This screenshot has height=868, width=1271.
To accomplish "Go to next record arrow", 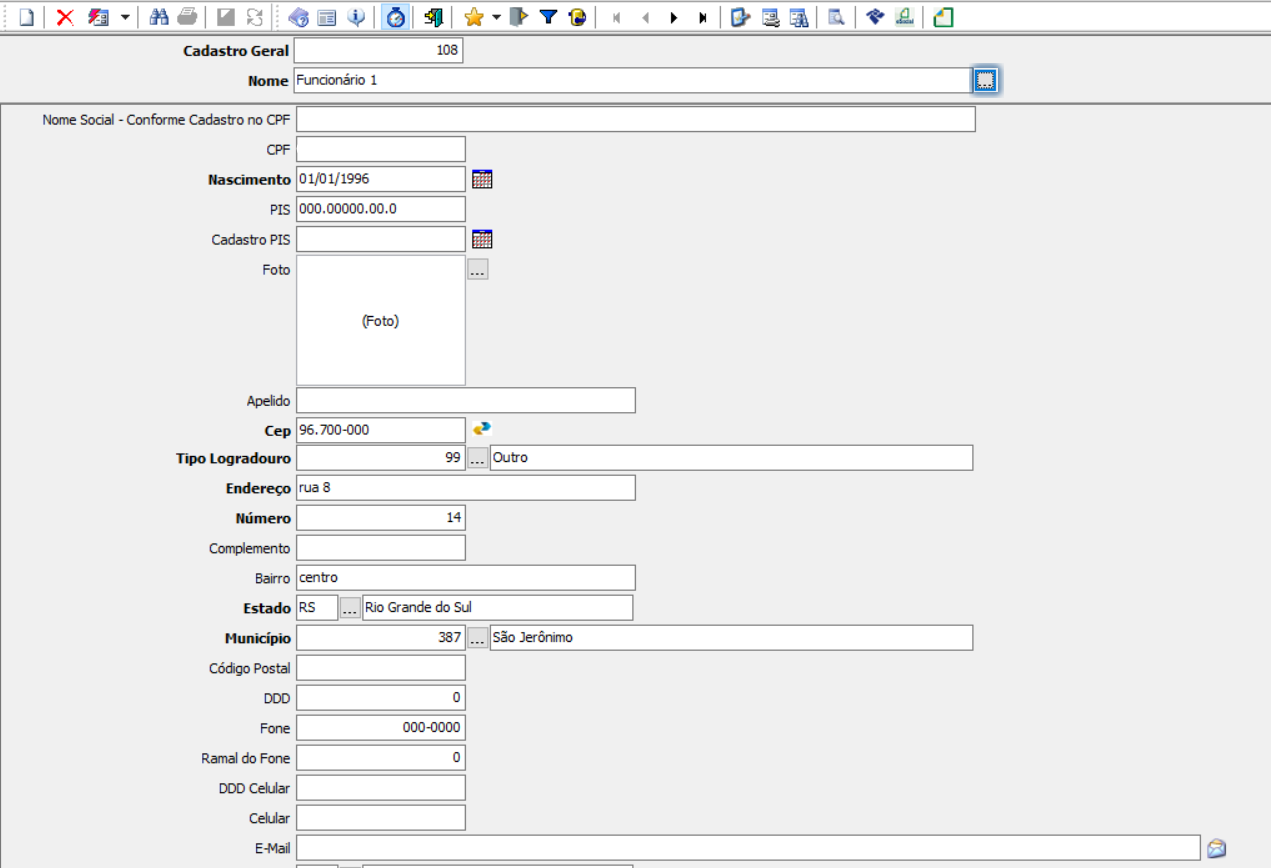I will [x=674, y=17].
